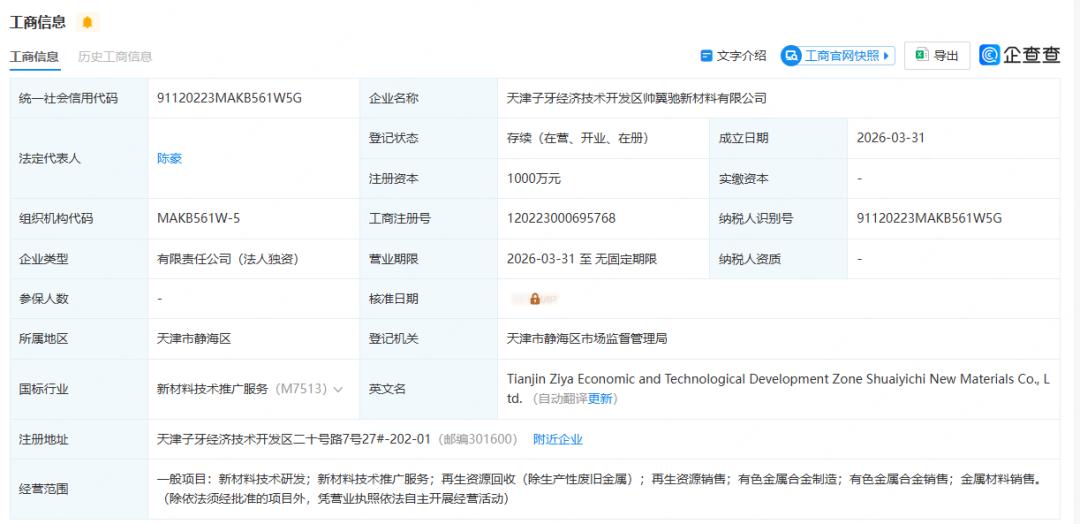1080x524 pixels.
Task: Click company name 天津子牙经济技术开发区帅翼驰新材料有限公司
Action: click(636, 98)
